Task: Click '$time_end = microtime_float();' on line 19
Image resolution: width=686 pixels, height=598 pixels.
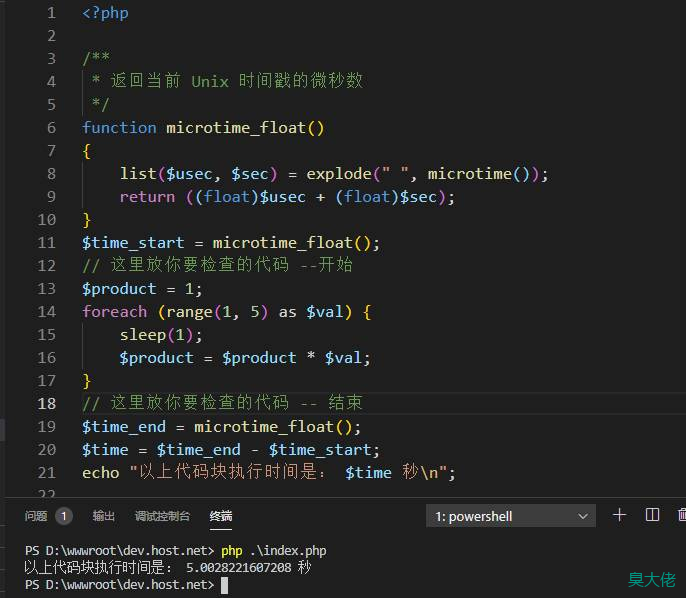Action: click(x=221, y=427)
